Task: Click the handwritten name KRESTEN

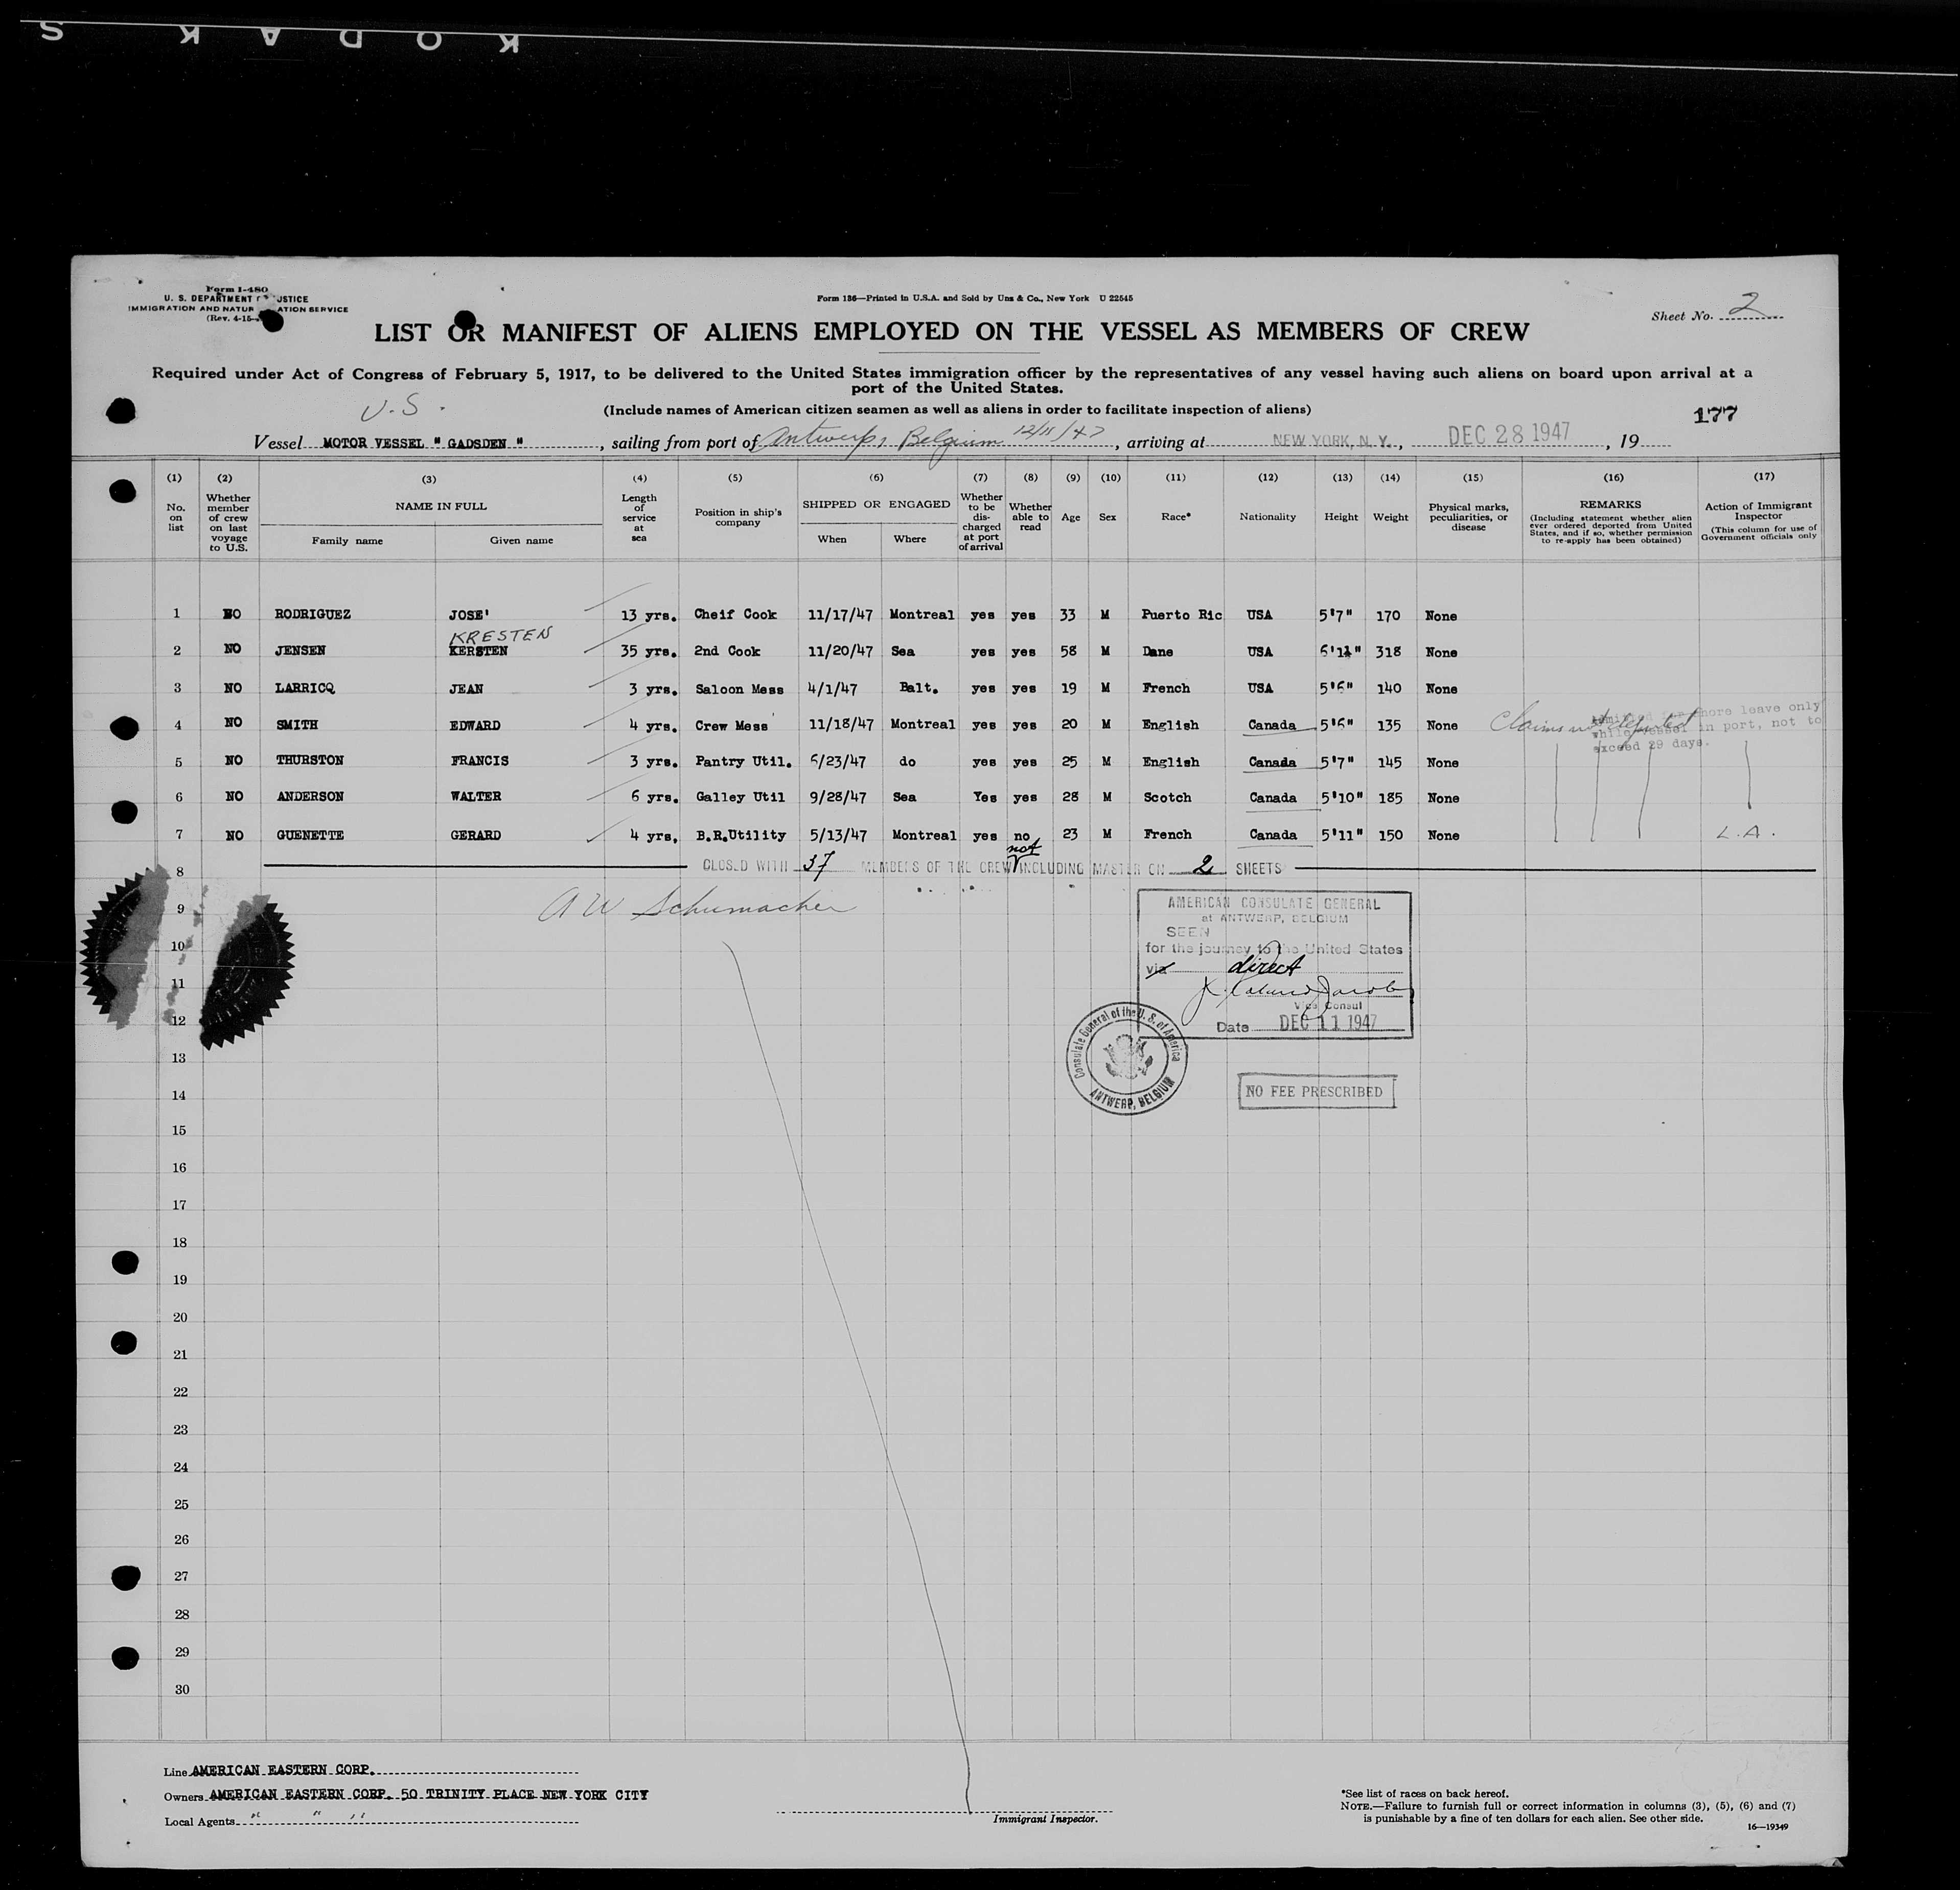Action: coord(500,635)
